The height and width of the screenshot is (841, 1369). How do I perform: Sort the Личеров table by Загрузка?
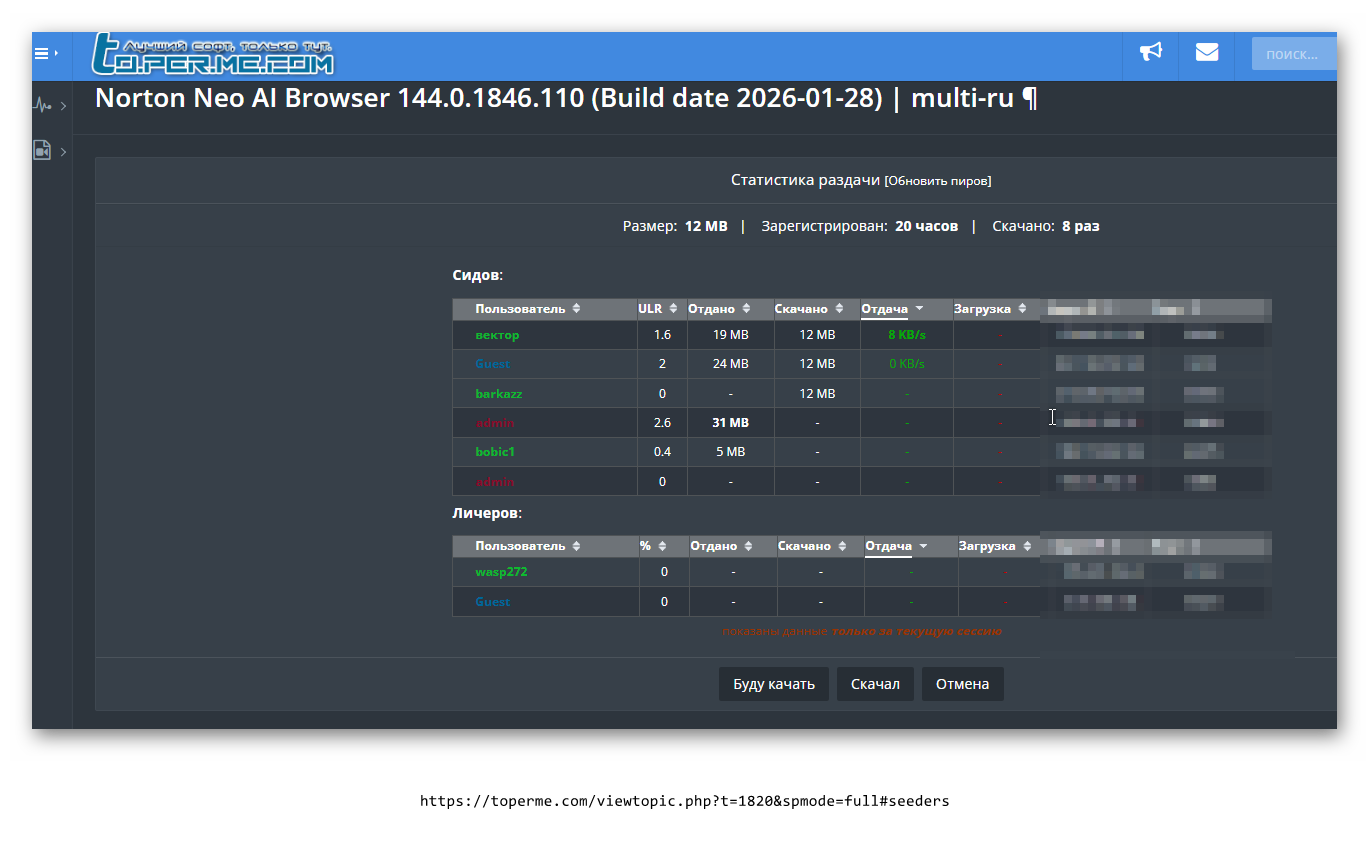point(994,546)
